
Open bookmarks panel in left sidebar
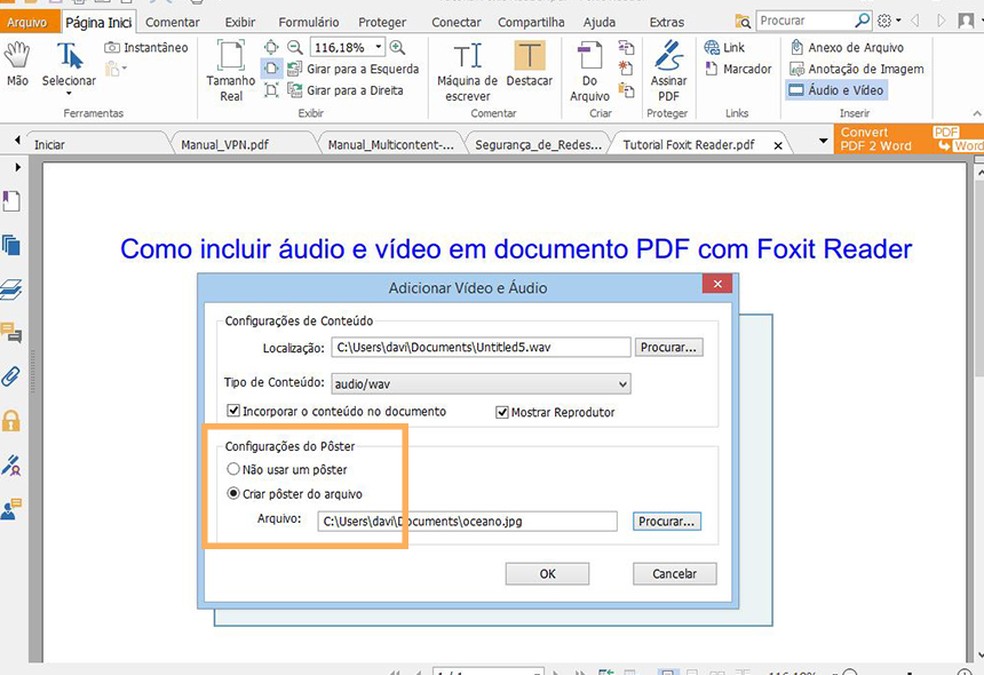[x=11, y=201]
